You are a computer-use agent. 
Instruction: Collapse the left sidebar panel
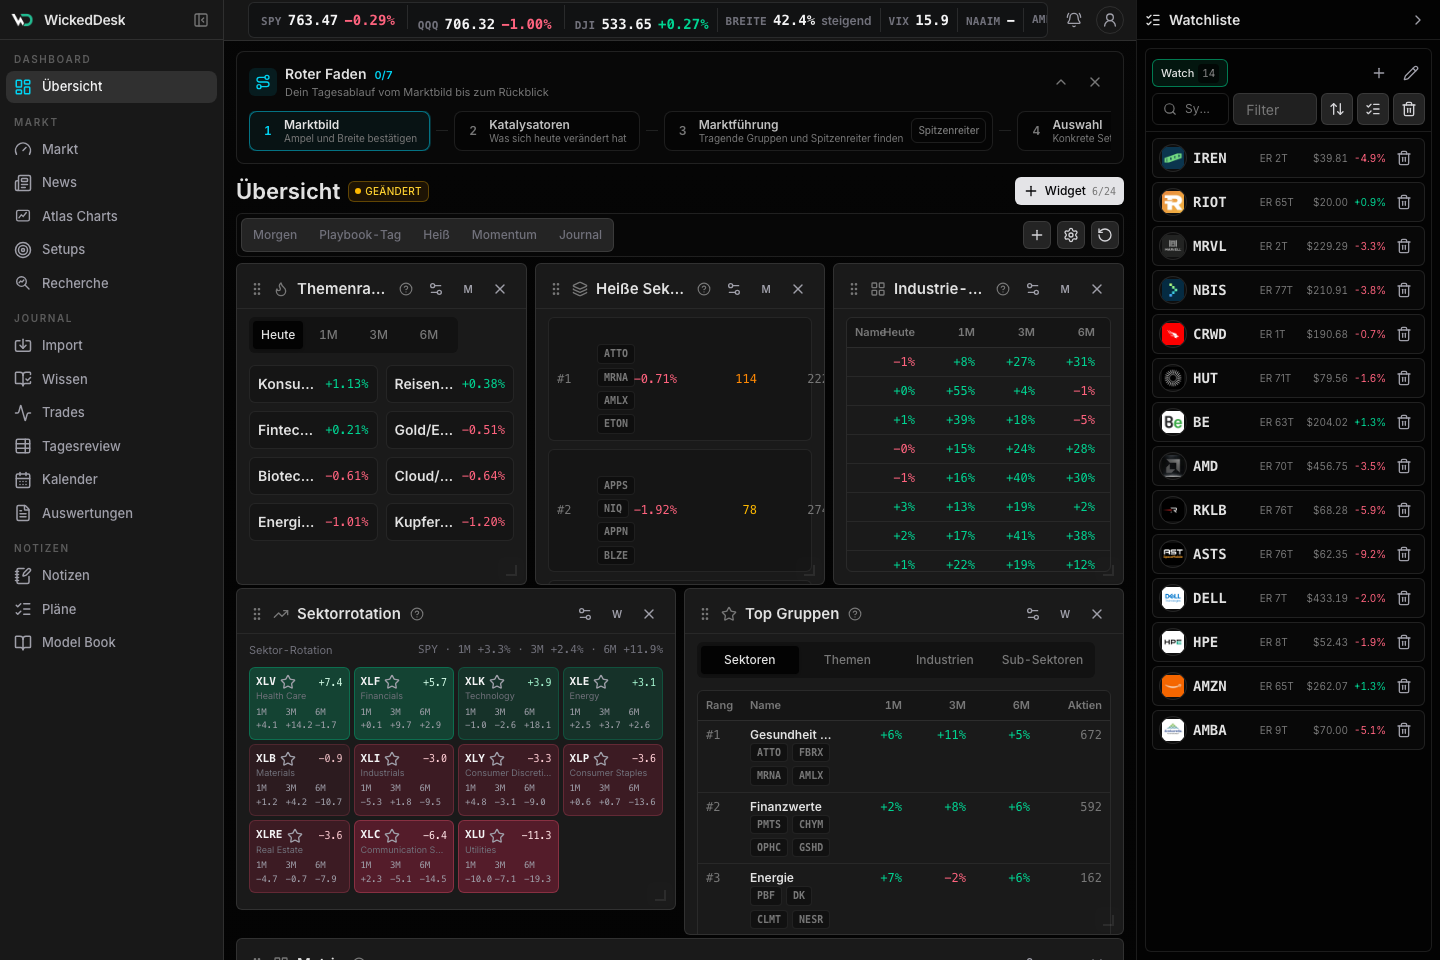(x=201, y=20)
